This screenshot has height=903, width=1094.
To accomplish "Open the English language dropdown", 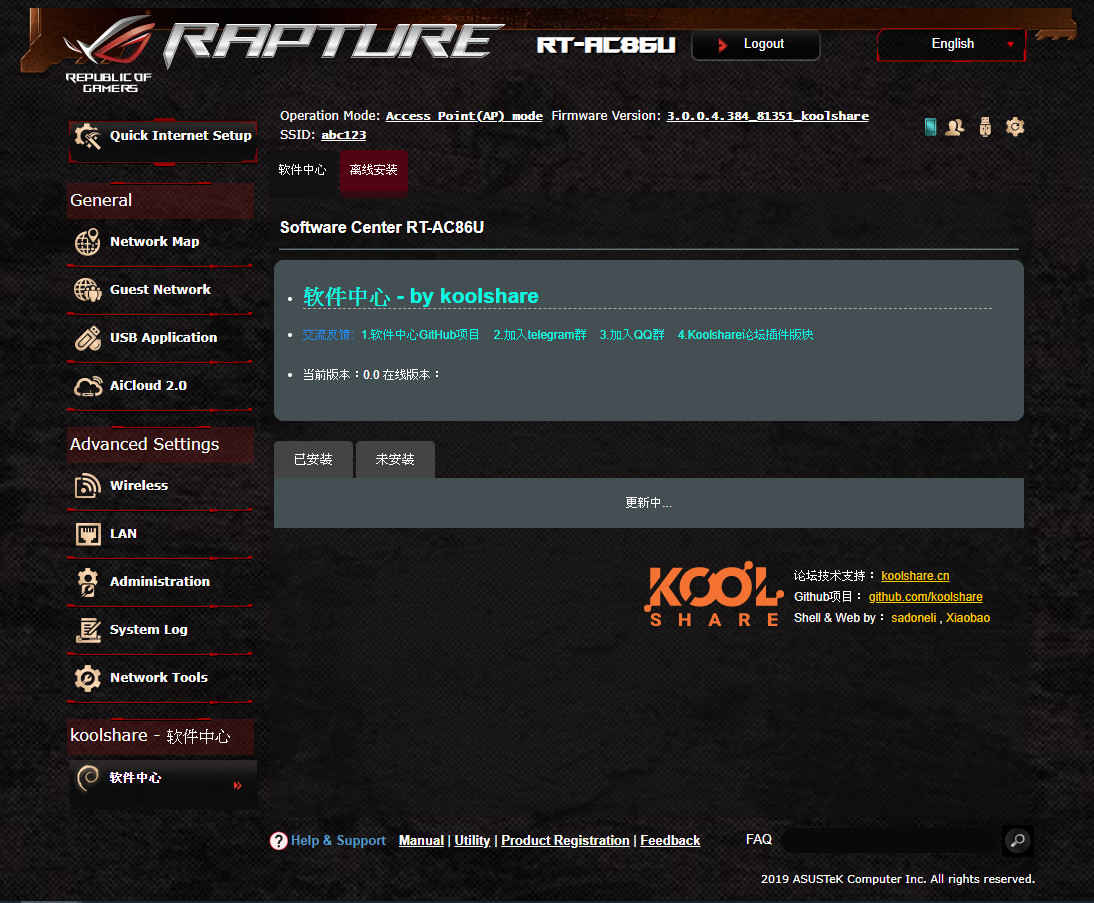I will pos(952,44).
